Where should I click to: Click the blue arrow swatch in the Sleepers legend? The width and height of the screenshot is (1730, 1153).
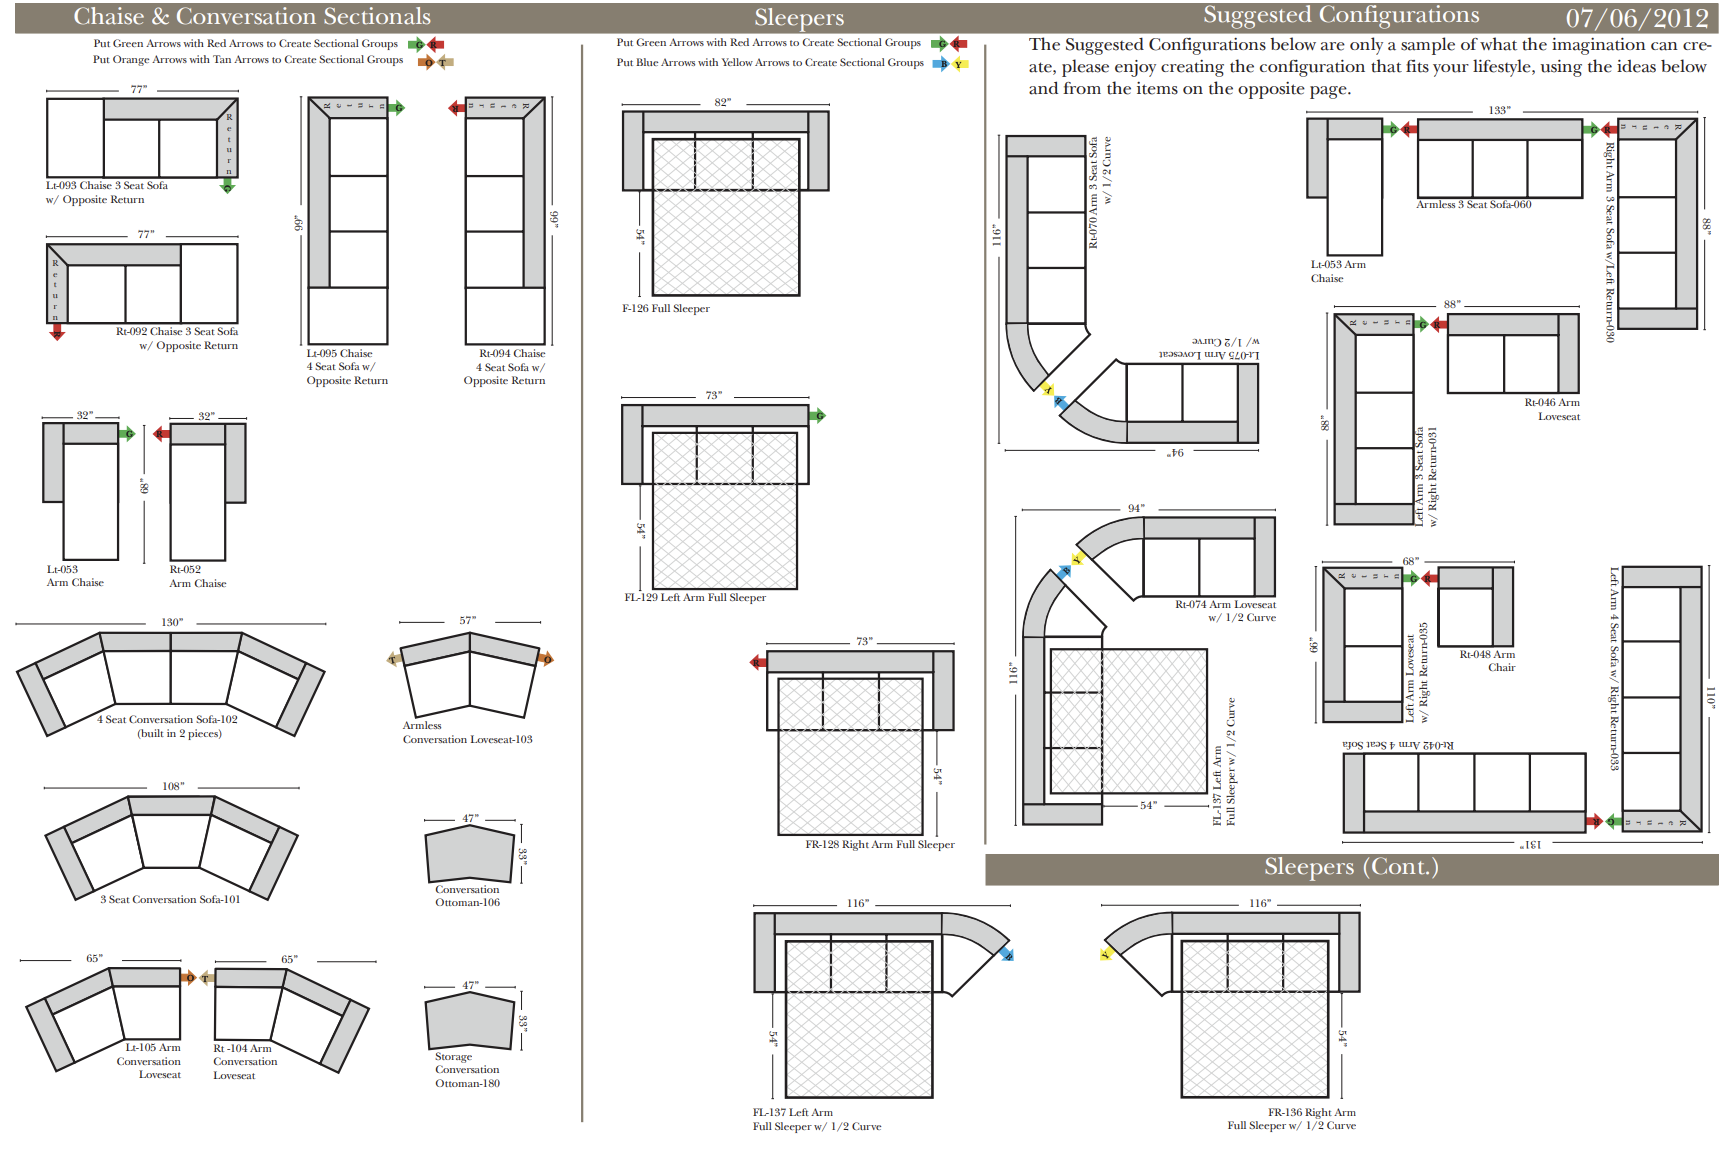[x=940, y=64]
